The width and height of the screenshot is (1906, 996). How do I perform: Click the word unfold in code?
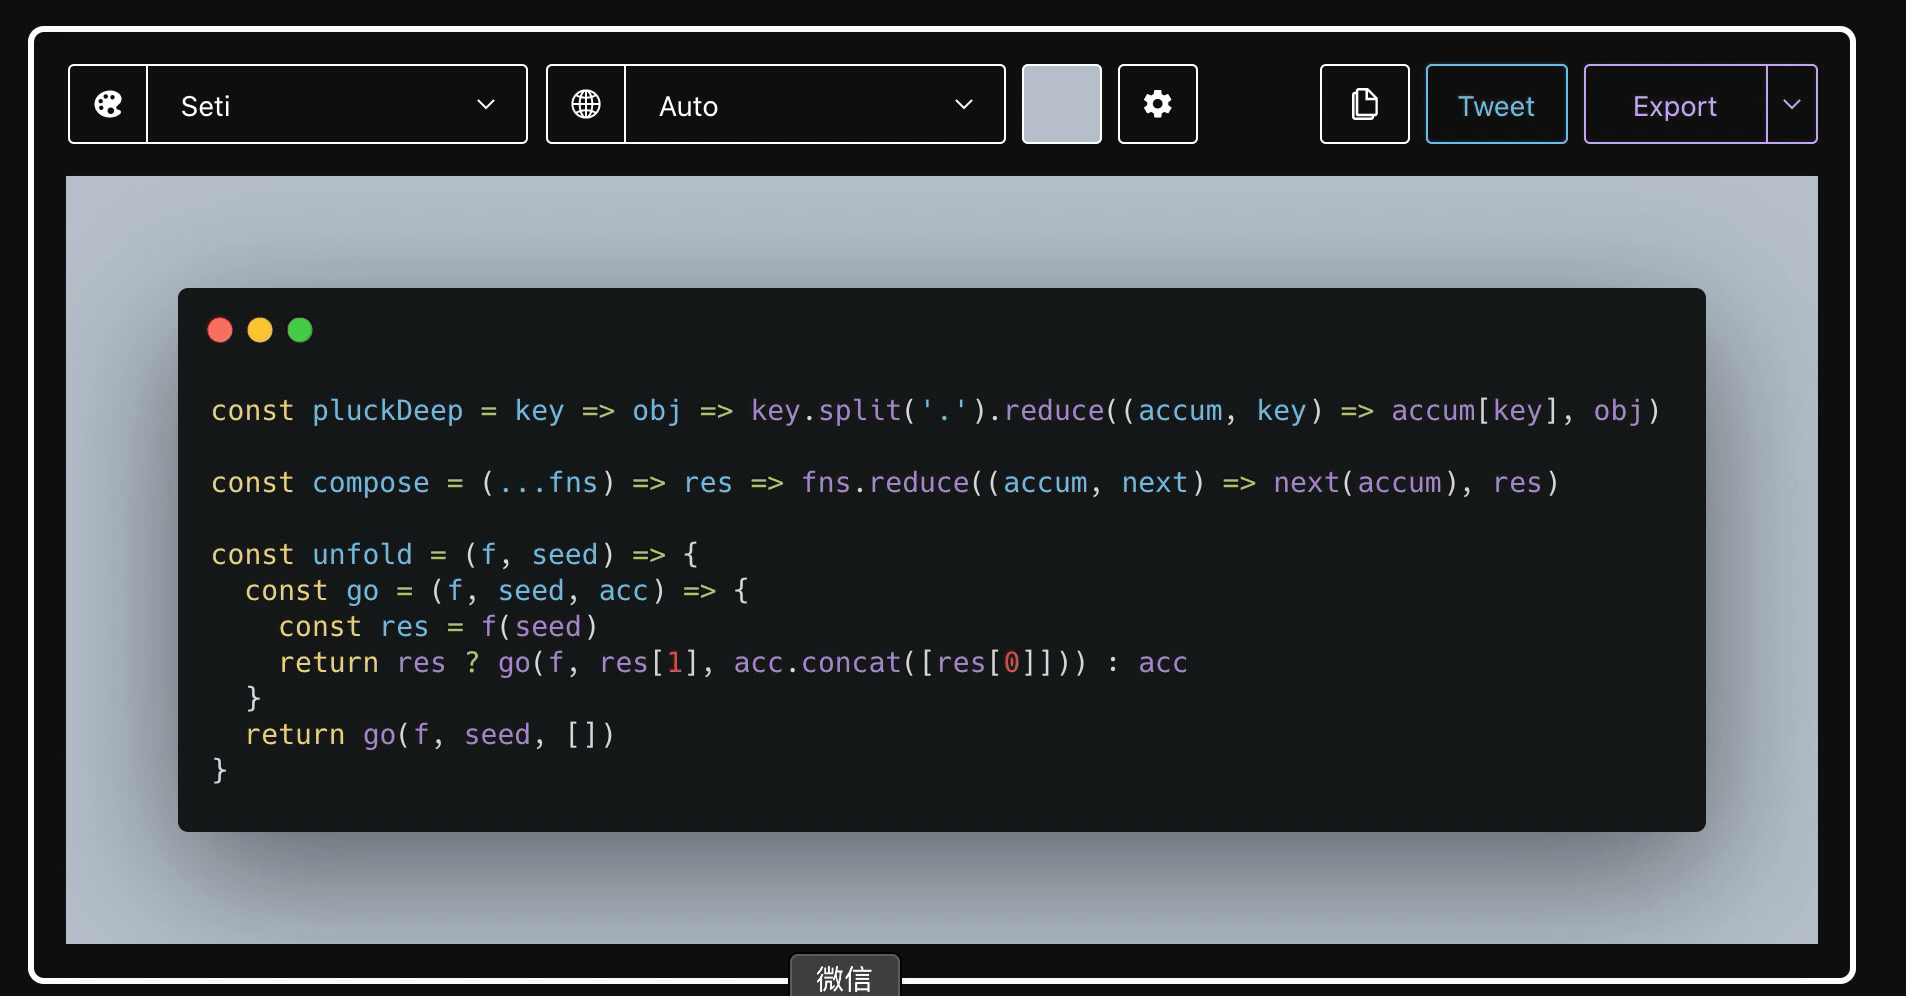[362, 555]
